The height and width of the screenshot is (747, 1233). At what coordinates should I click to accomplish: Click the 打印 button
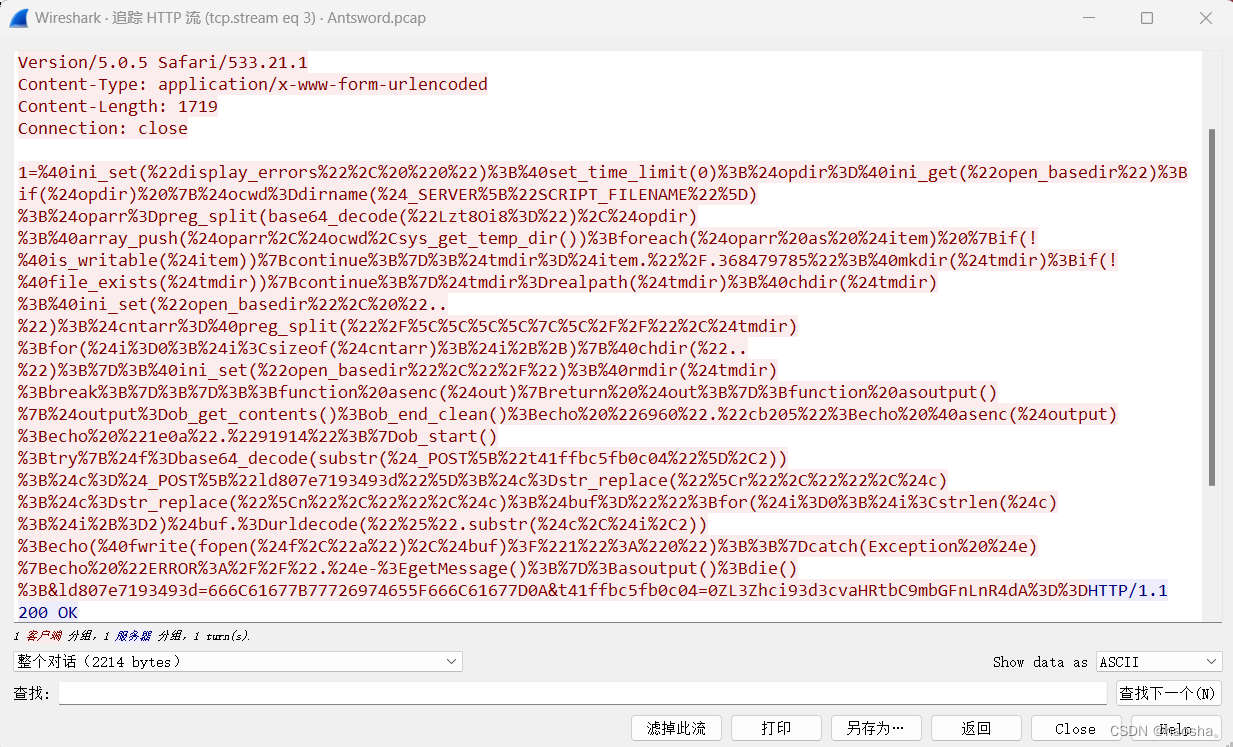pyautogui.click(x=776, y=728)
